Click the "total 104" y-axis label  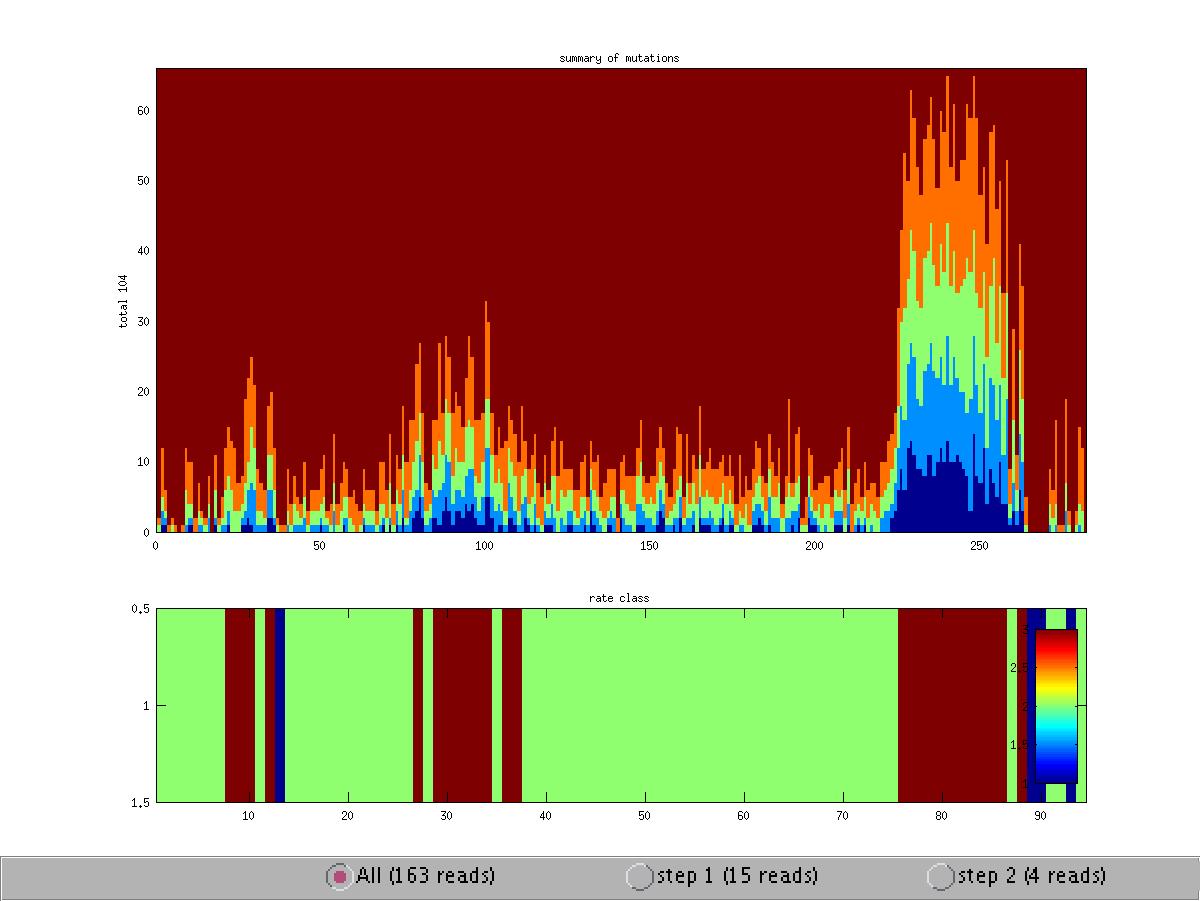[x=124, y=300]
